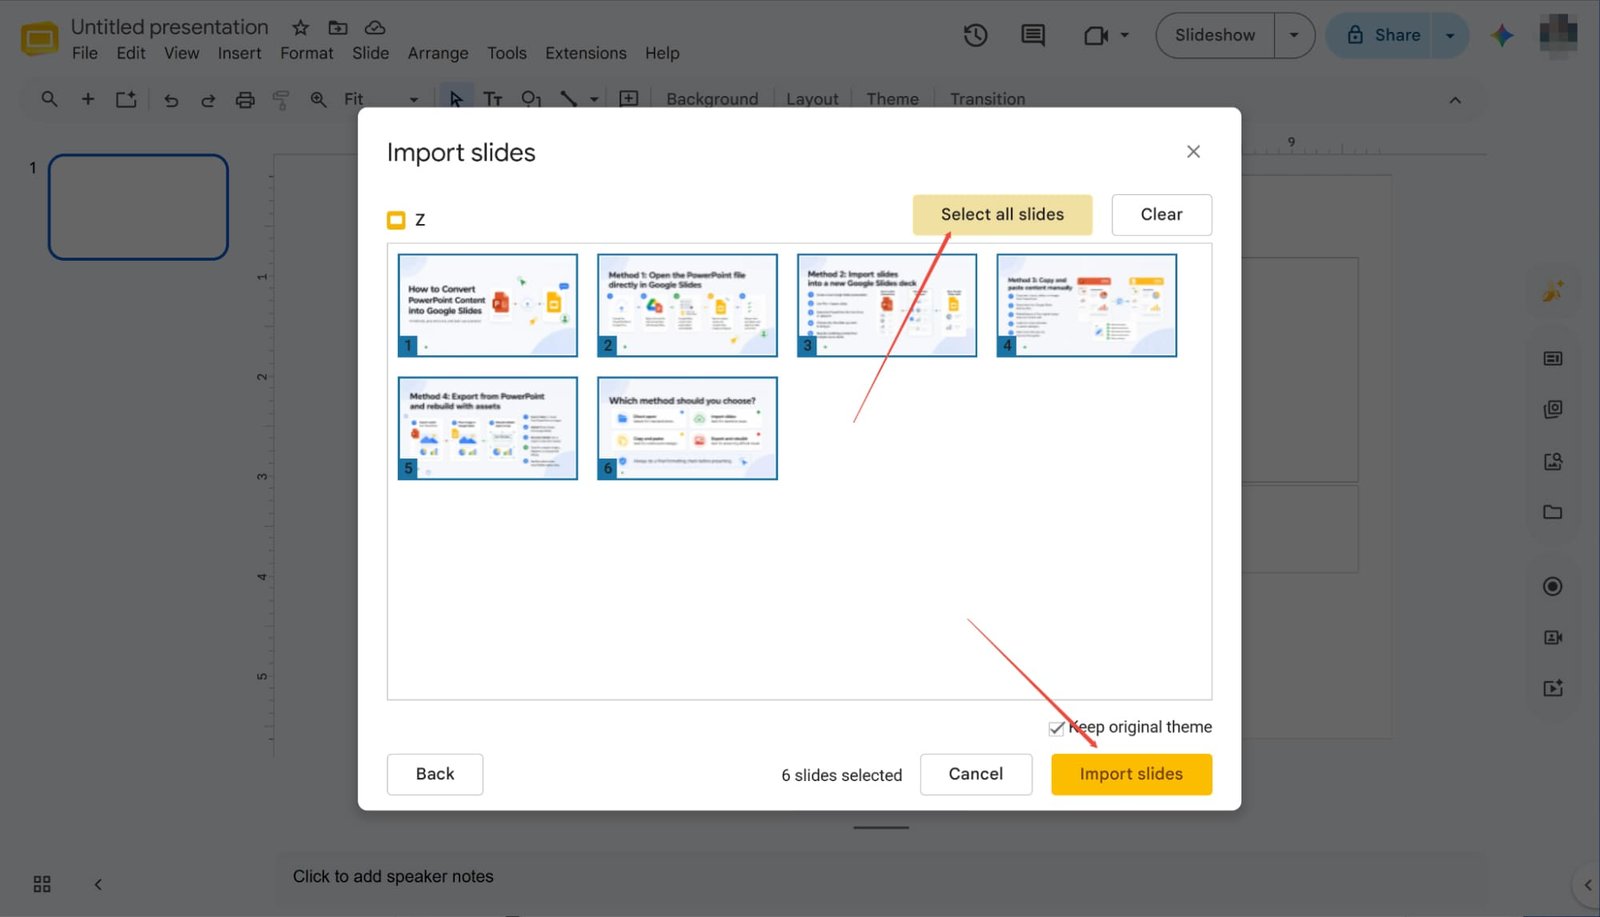The height and width of the screenshot is (917, 1600).
Task: Open comments history icon
Action: 1032,36
